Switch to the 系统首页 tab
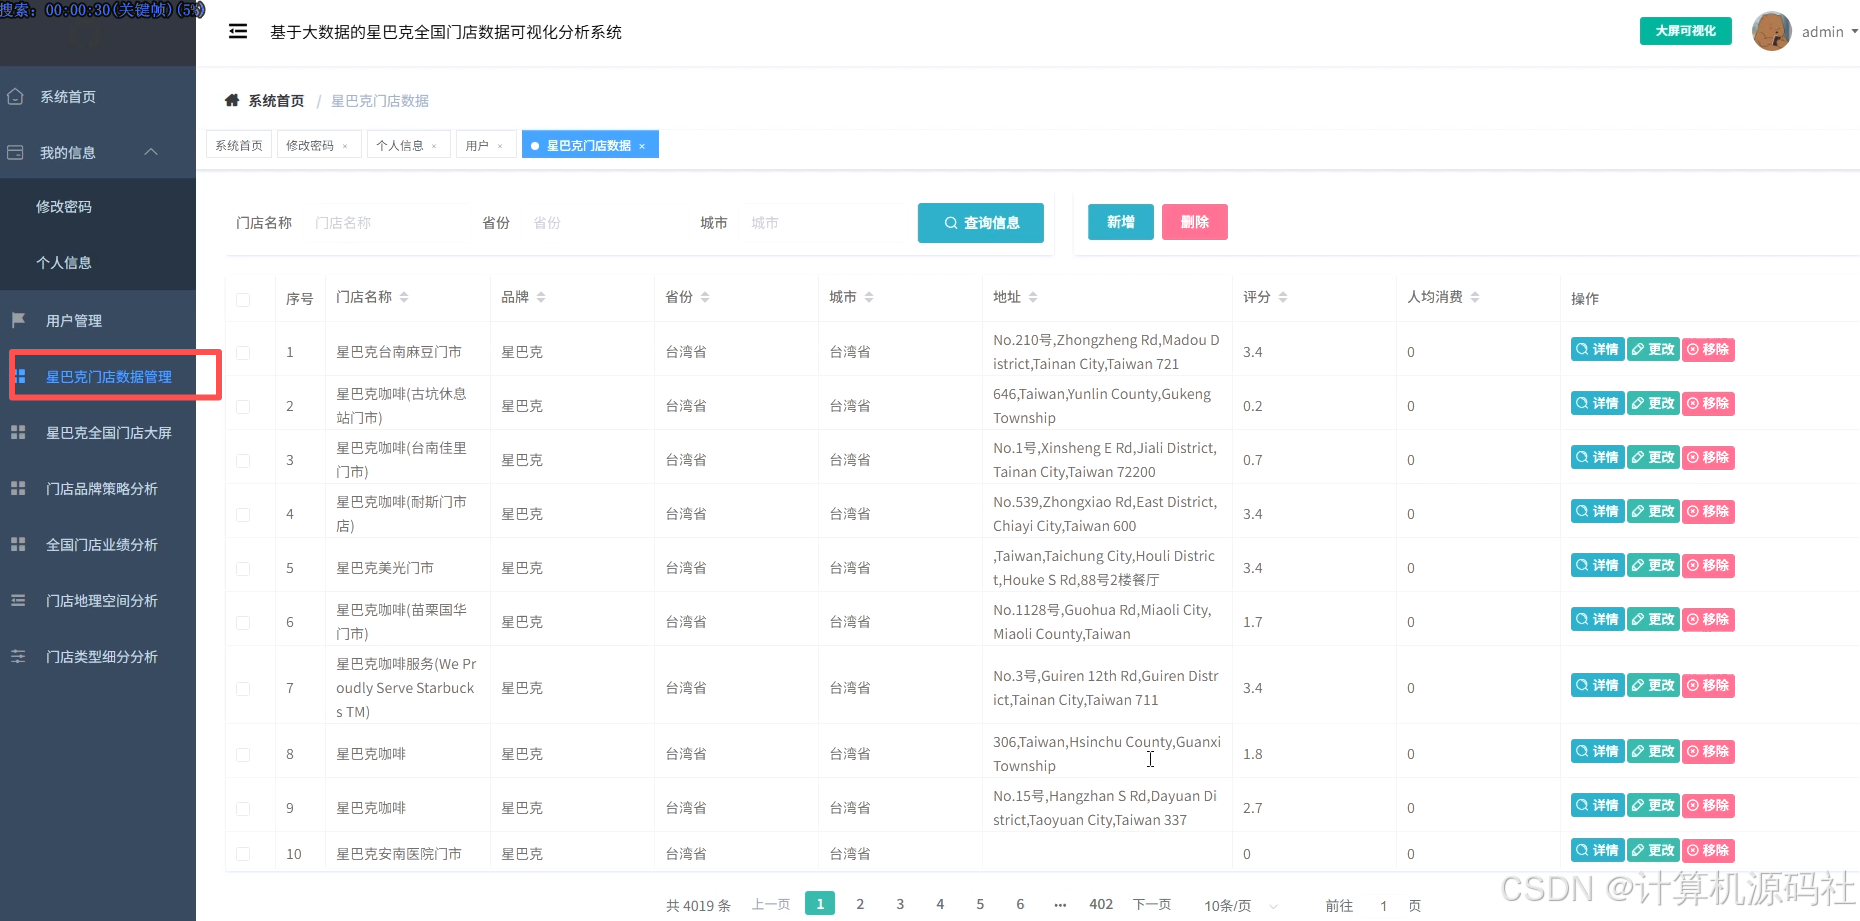The width and height of the screenshot is (1860, 921). (239, 145)
